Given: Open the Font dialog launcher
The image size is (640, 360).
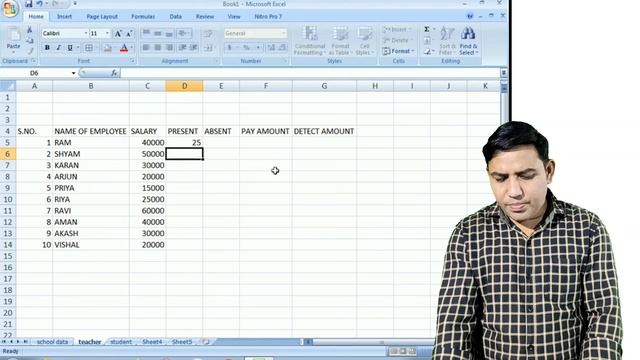Looking at the screenshot, I should coord(133,61).
